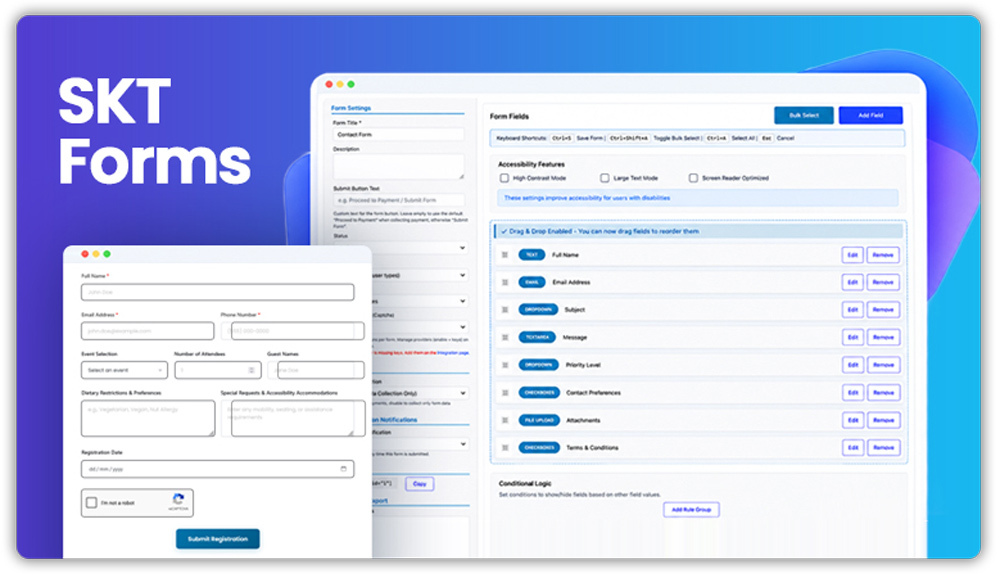1000x578 pixels.
Task: Click the TEXTAREA badge beside Message
Action: coord(537,337)
